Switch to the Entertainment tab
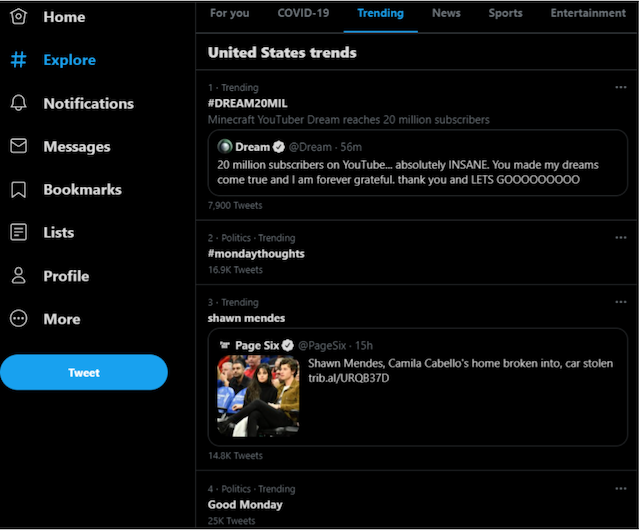The height and width of the screenshot is (530, 640). coord(588,13)
